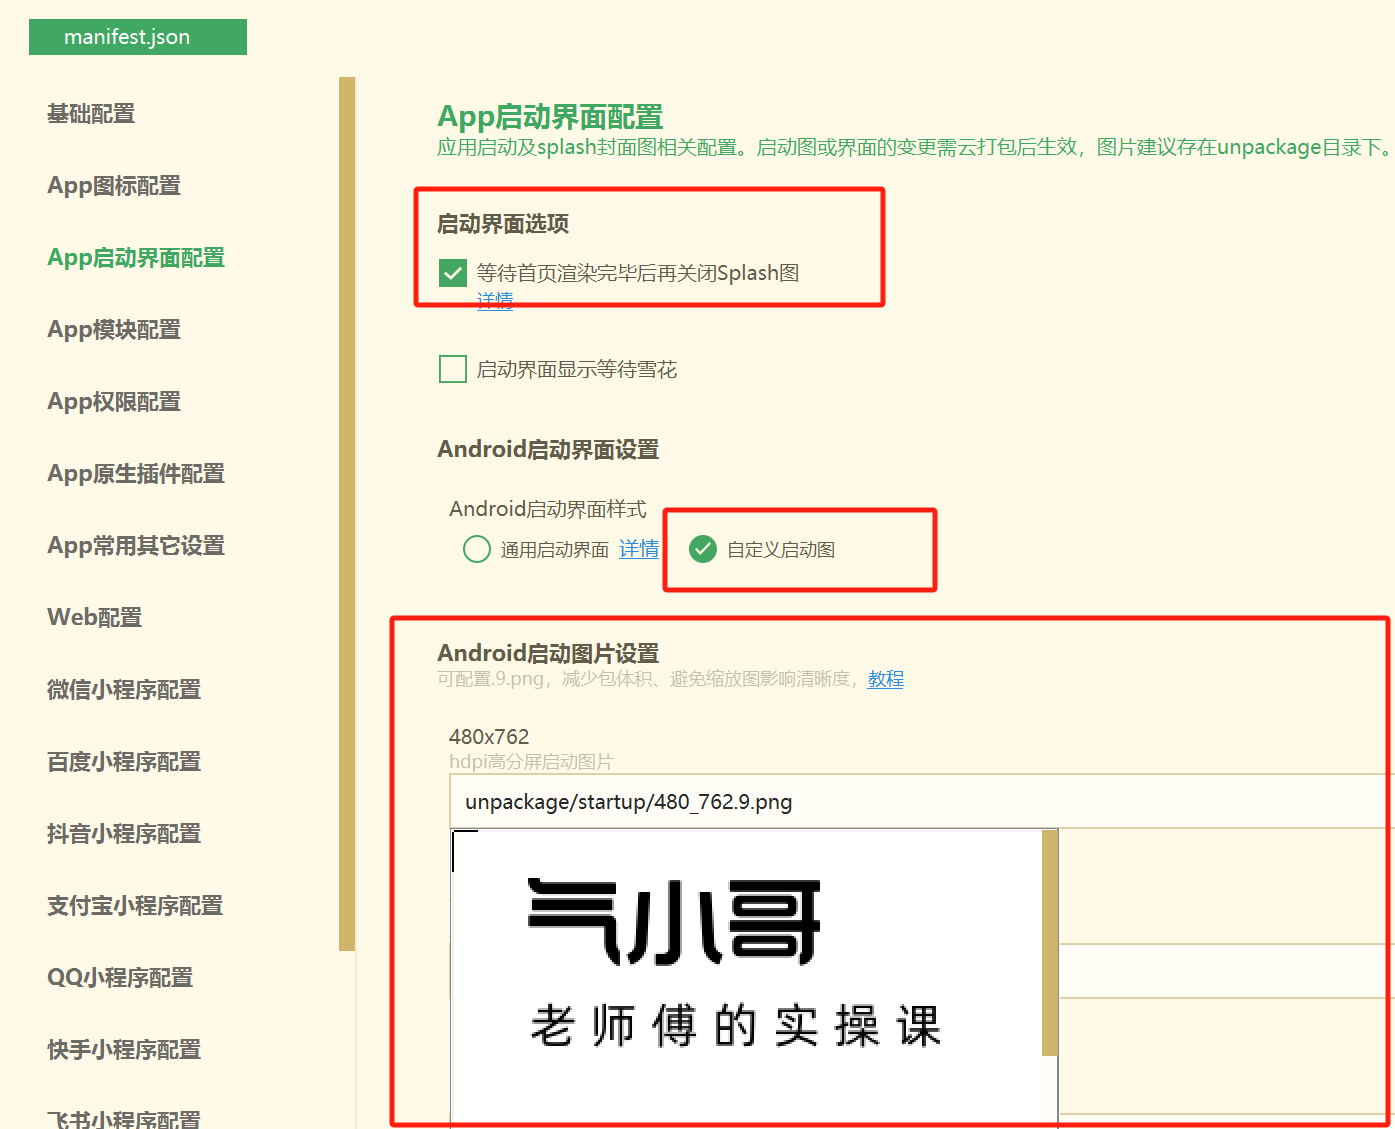Viewport: 1395px width, 1129px height.
Task: Enable 启动界面显示等待雪花 checkbox
Action: click(453, 369)
